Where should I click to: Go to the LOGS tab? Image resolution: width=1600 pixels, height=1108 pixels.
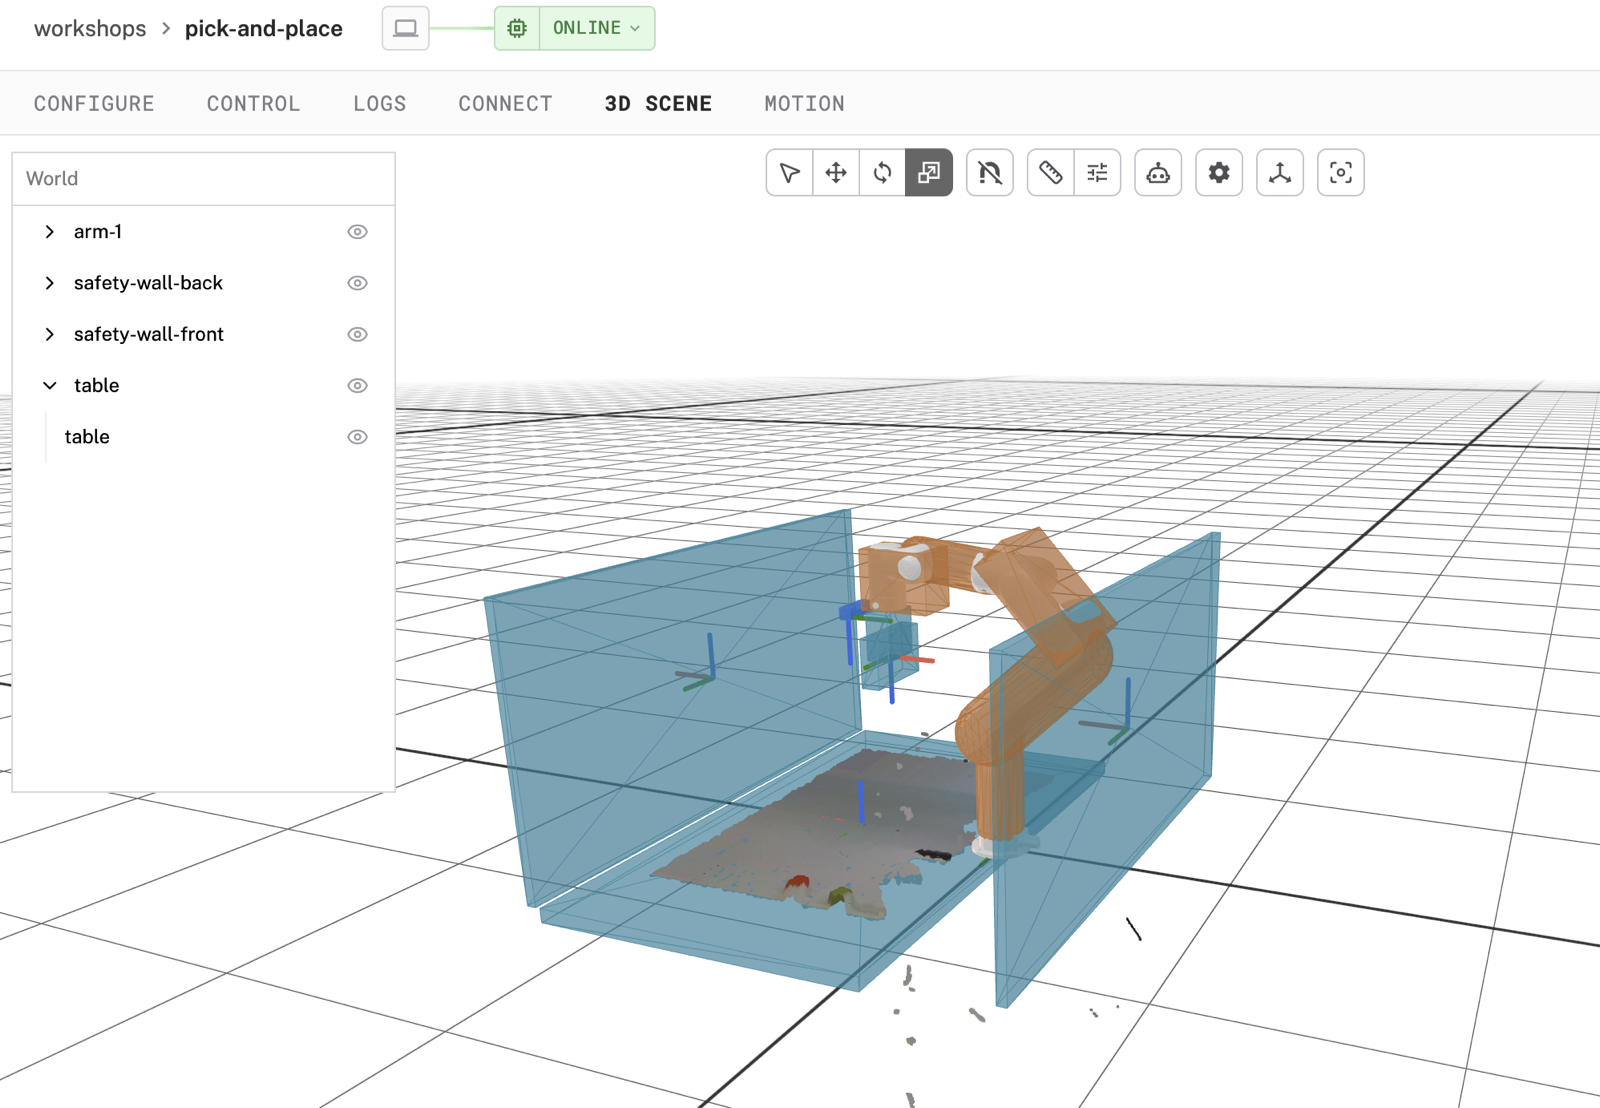pyautogui.click(x=380, y=104)
